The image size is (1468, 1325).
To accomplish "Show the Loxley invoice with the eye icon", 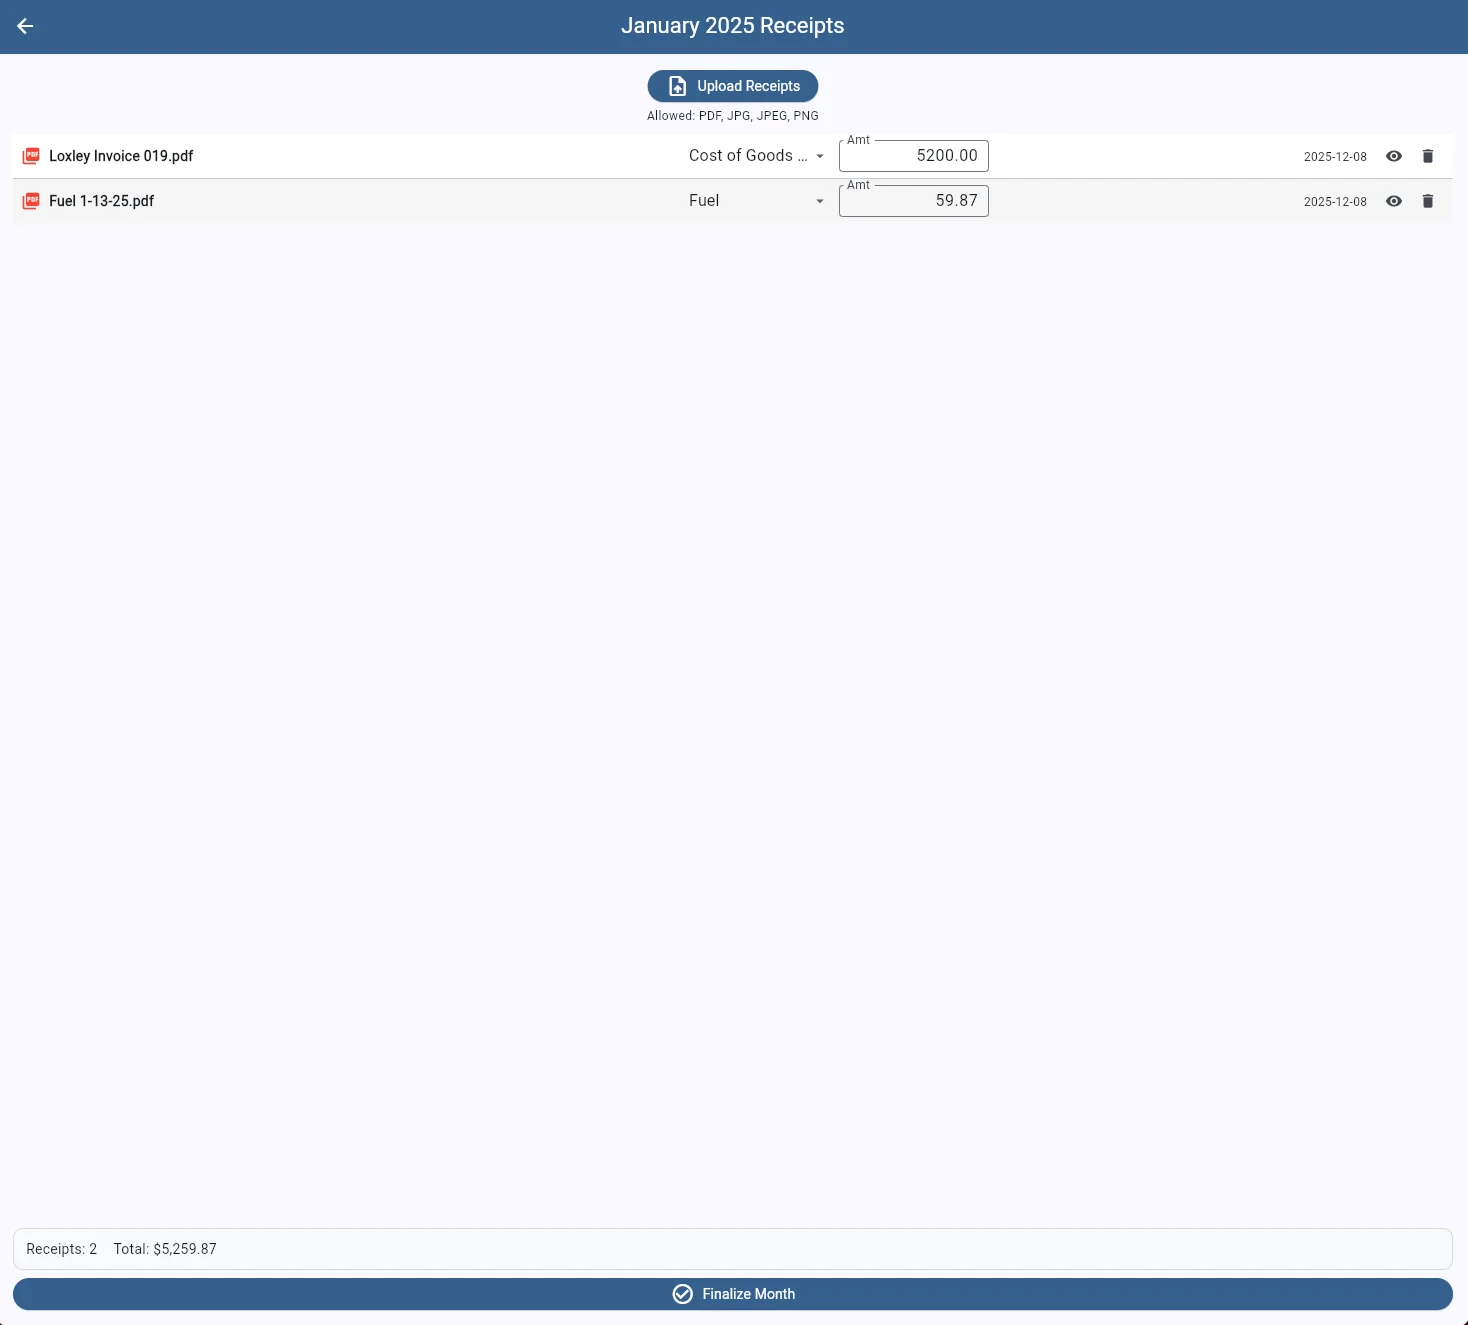I will [x=1394, y=156].
